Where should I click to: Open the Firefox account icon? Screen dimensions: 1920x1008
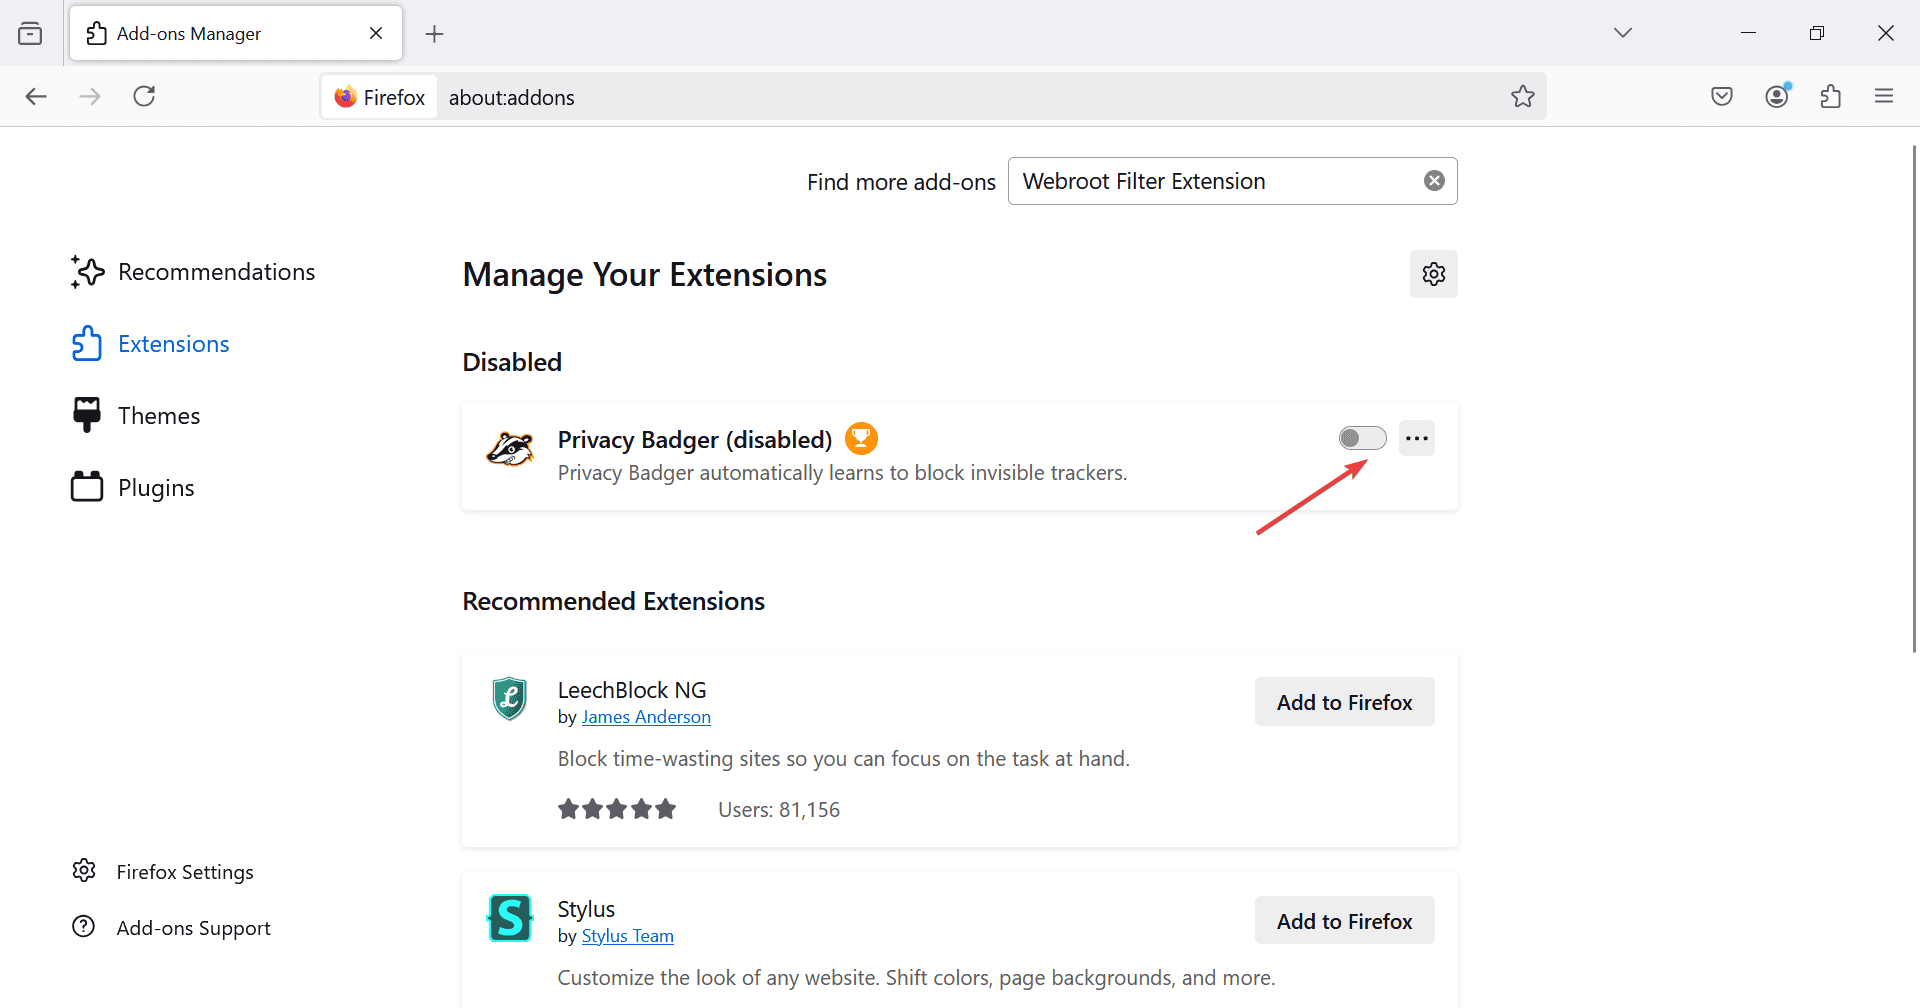(1777, 96)
